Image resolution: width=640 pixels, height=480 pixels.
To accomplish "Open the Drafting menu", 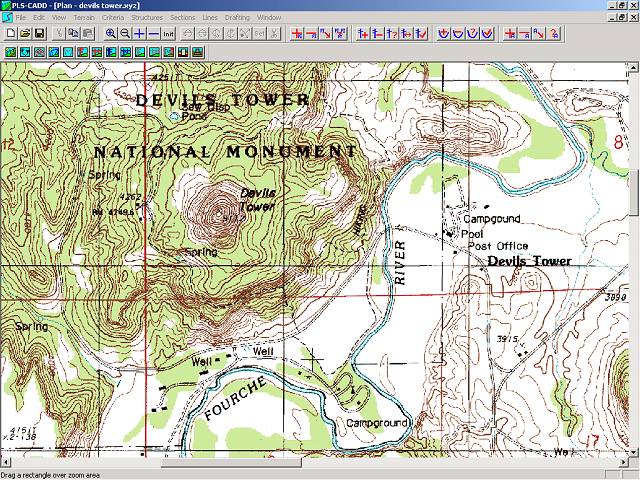I will (237, 18).
